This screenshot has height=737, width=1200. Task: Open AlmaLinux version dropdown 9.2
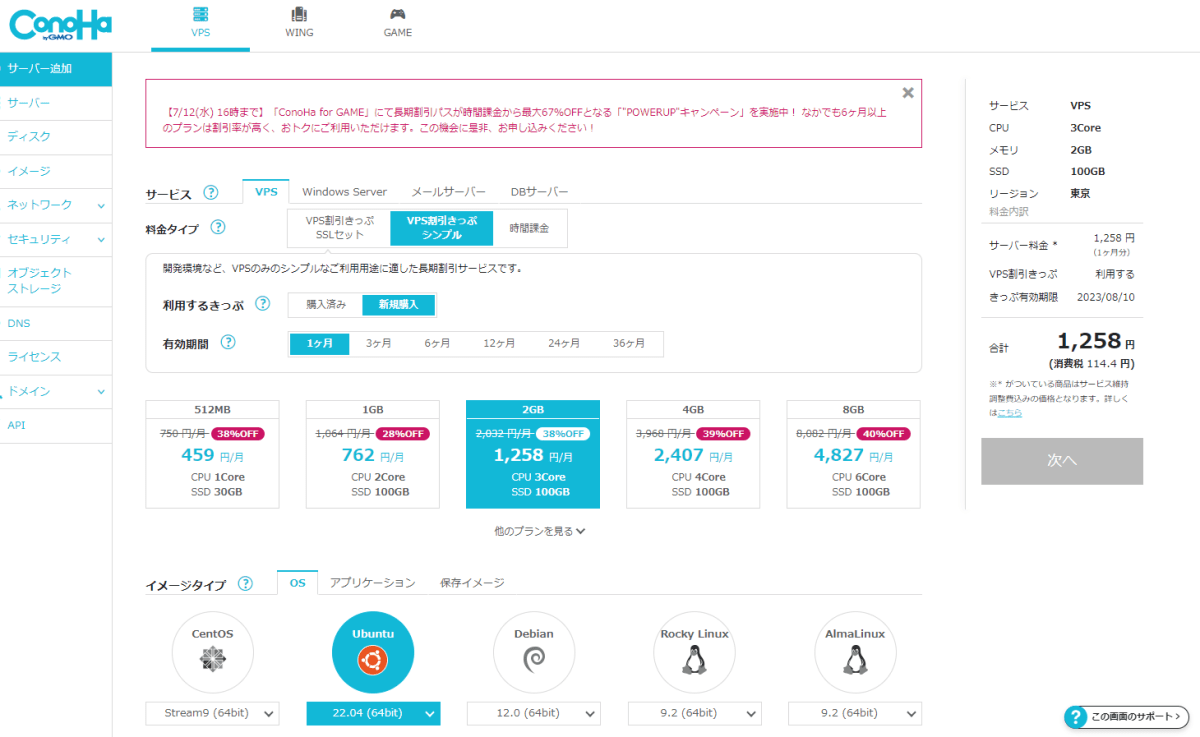[x=855, y=713]
